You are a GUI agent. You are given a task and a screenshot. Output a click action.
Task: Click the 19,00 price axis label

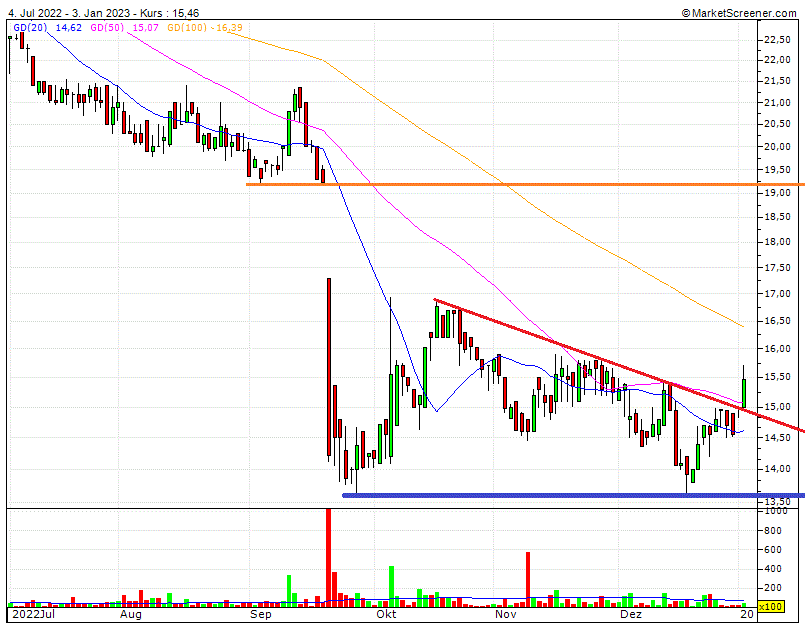click(x=777, y=193)
